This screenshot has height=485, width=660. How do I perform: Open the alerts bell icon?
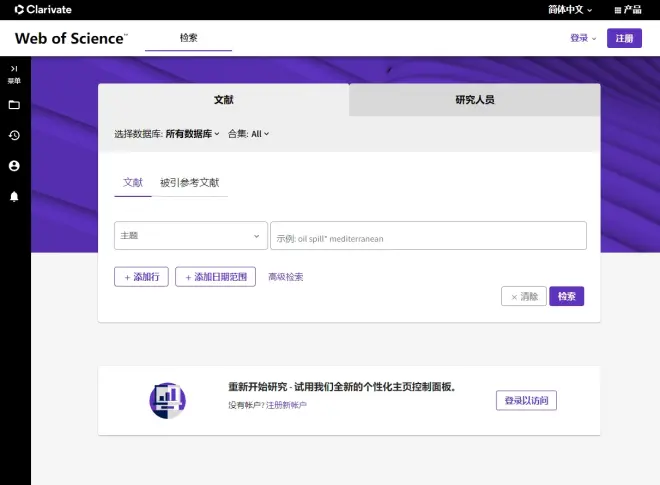pos(14,197)
